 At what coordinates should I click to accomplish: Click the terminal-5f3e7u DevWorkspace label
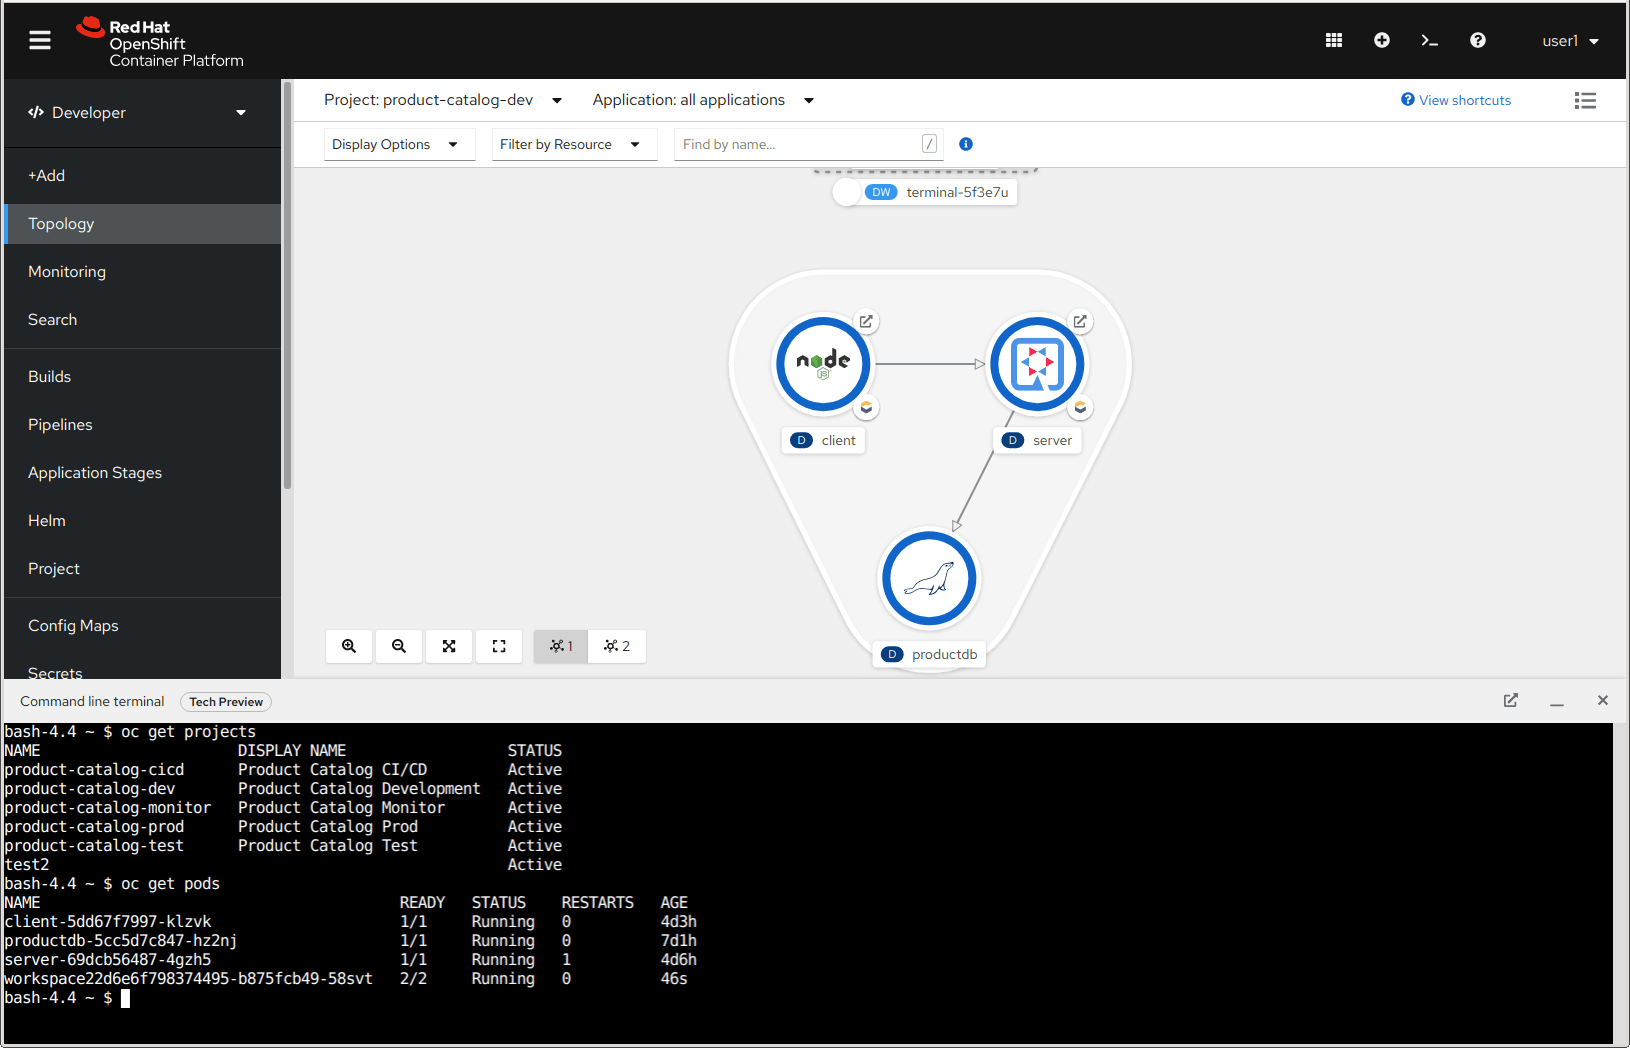pyautogui.click(x=925, y=192)
